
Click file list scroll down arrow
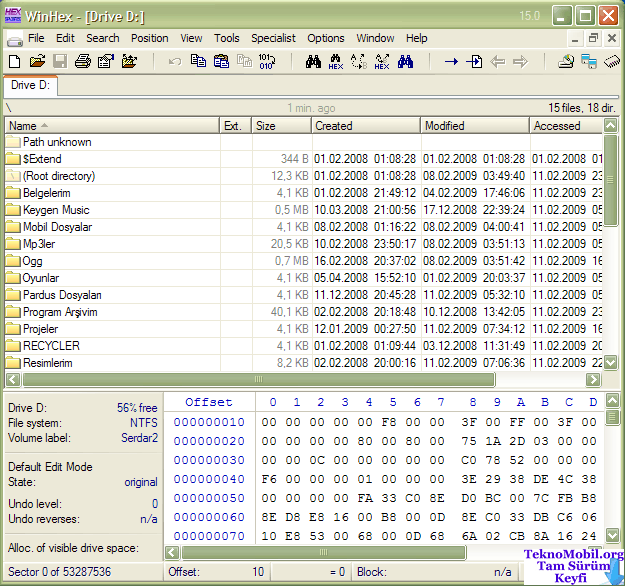(x=611, y=363)
